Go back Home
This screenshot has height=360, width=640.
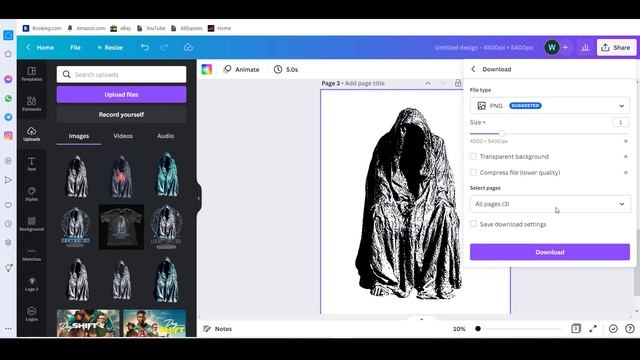[x=40, y=47]
